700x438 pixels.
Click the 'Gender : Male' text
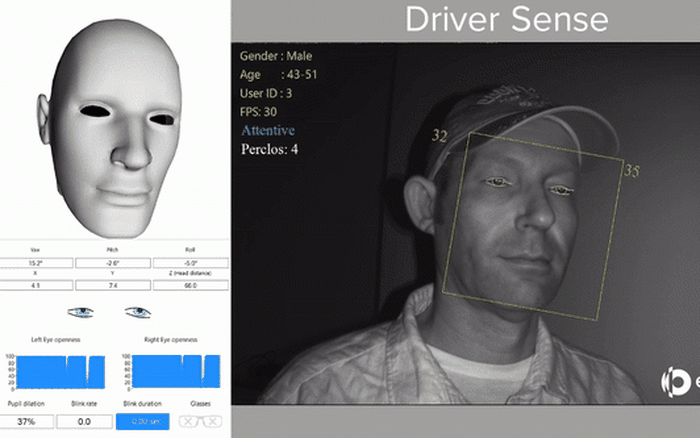pos(276,56)
